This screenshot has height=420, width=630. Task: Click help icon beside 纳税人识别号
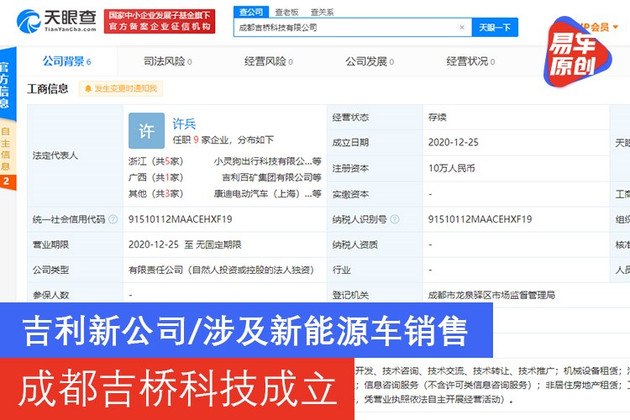(395, 219)
